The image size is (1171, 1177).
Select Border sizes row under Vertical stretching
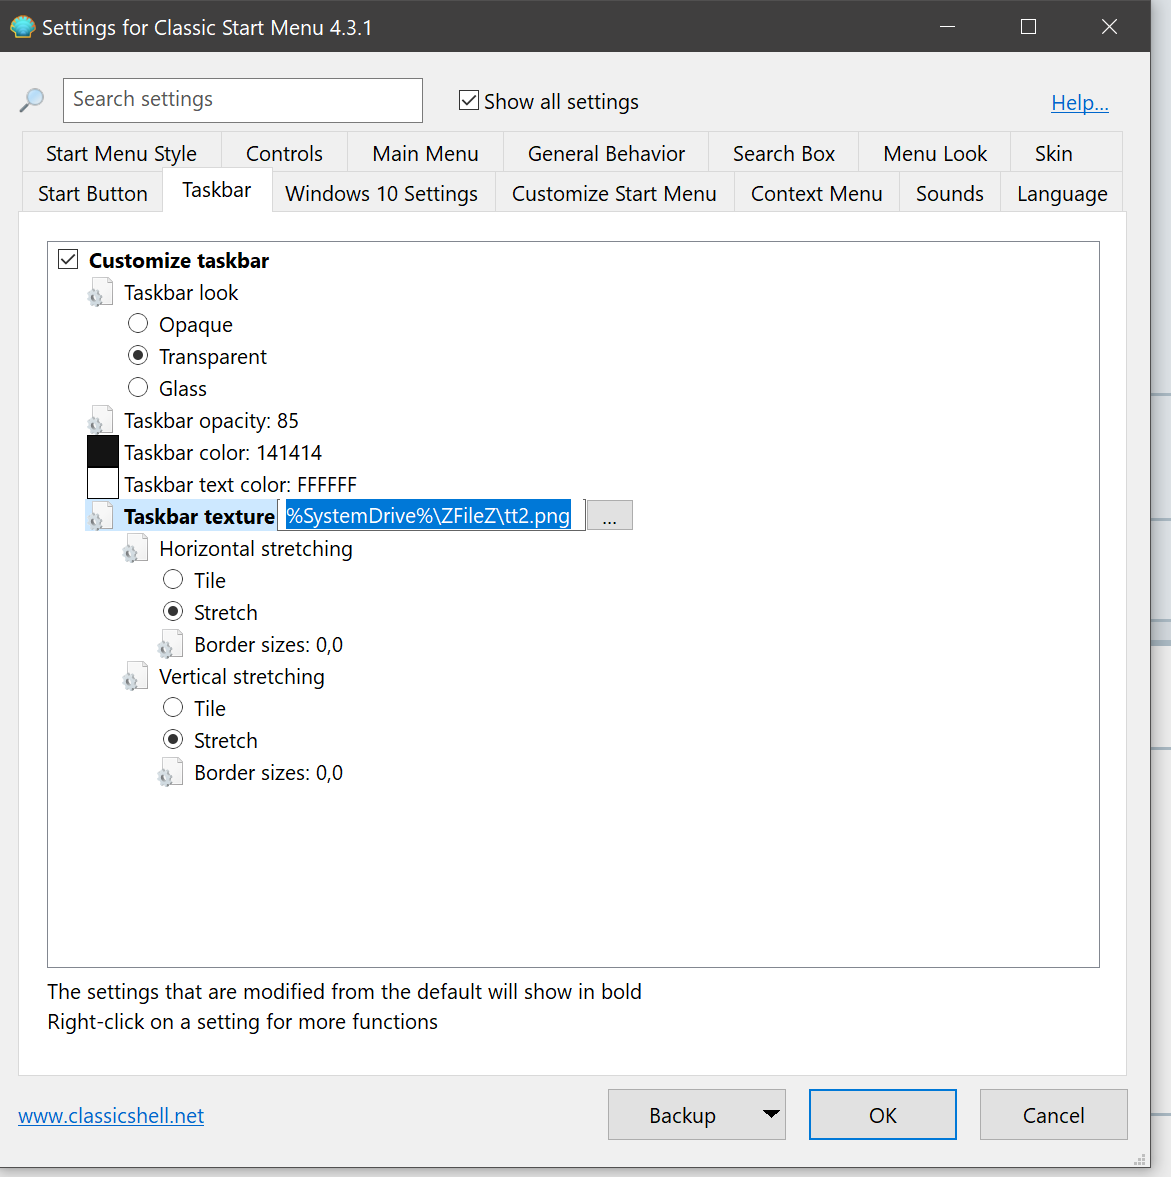pyautogui.click(x=269, y=773)
